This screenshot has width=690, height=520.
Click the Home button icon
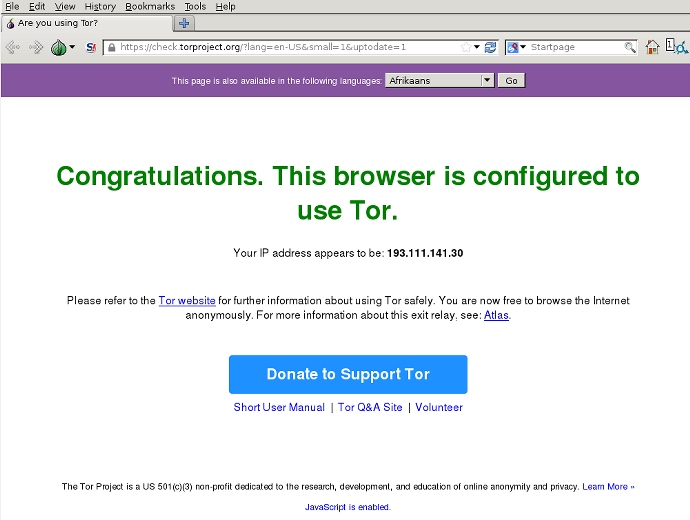click(x=652, y=47)
